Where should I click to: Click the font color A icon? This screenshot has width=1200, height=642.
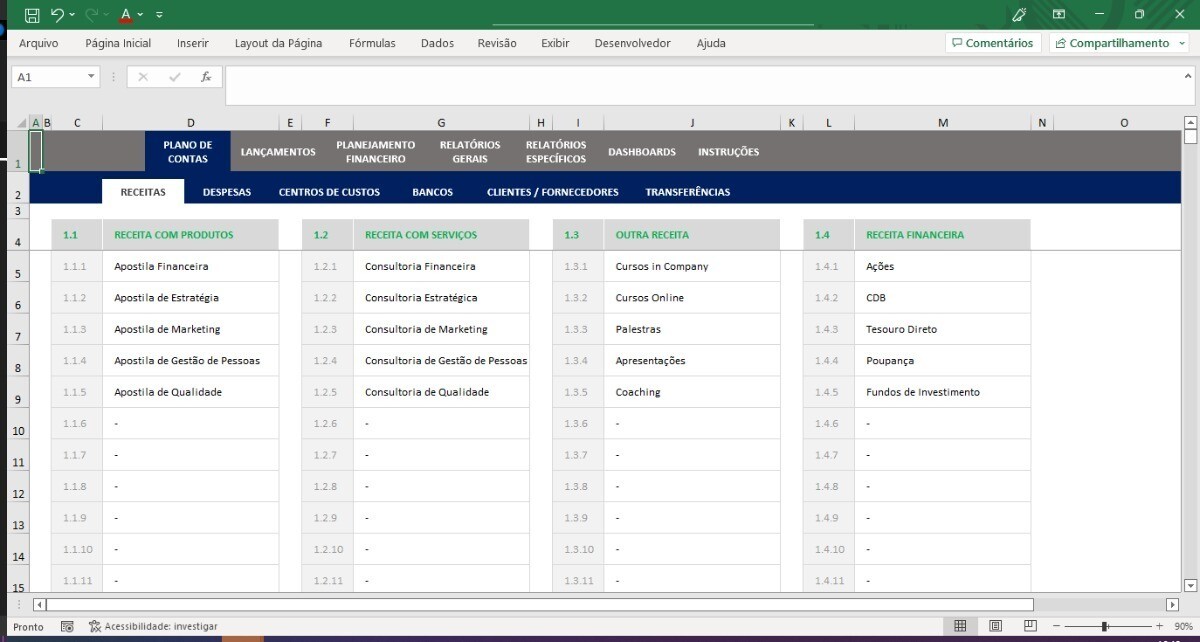click(x=125, y=15)
